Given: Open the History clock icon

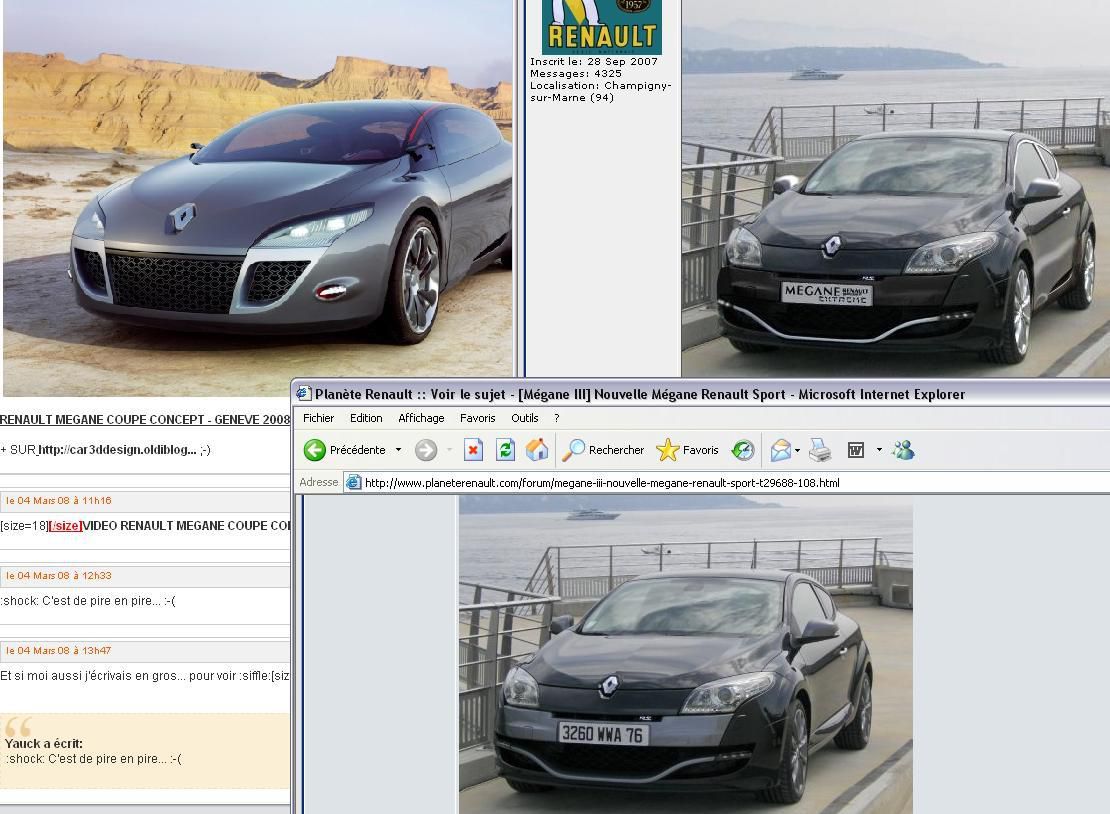Looking at the screenshot, I should pyautogui.click(x=743, y=450).
